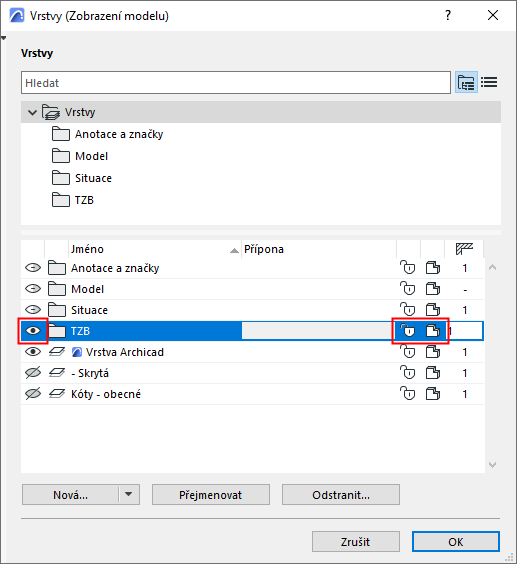Screen dimensions: 517x564
Task: Open the Nová button dropdown arrow
Action: 128,494
